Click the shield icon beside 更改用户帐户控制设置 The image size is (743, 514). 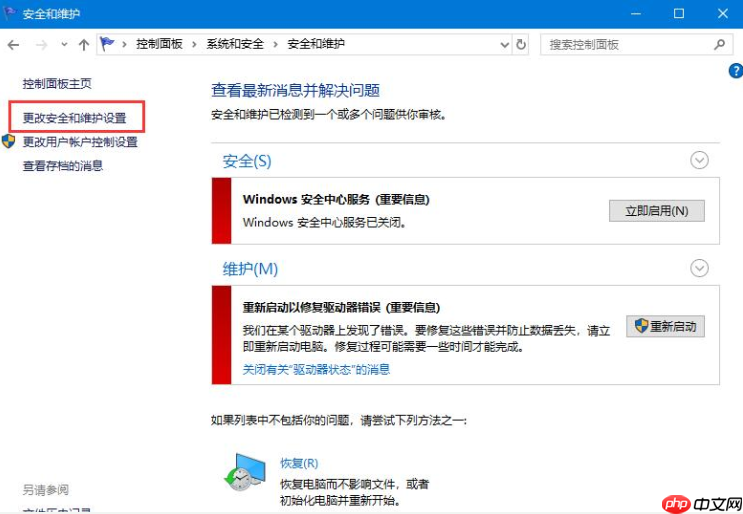[9, 141]
